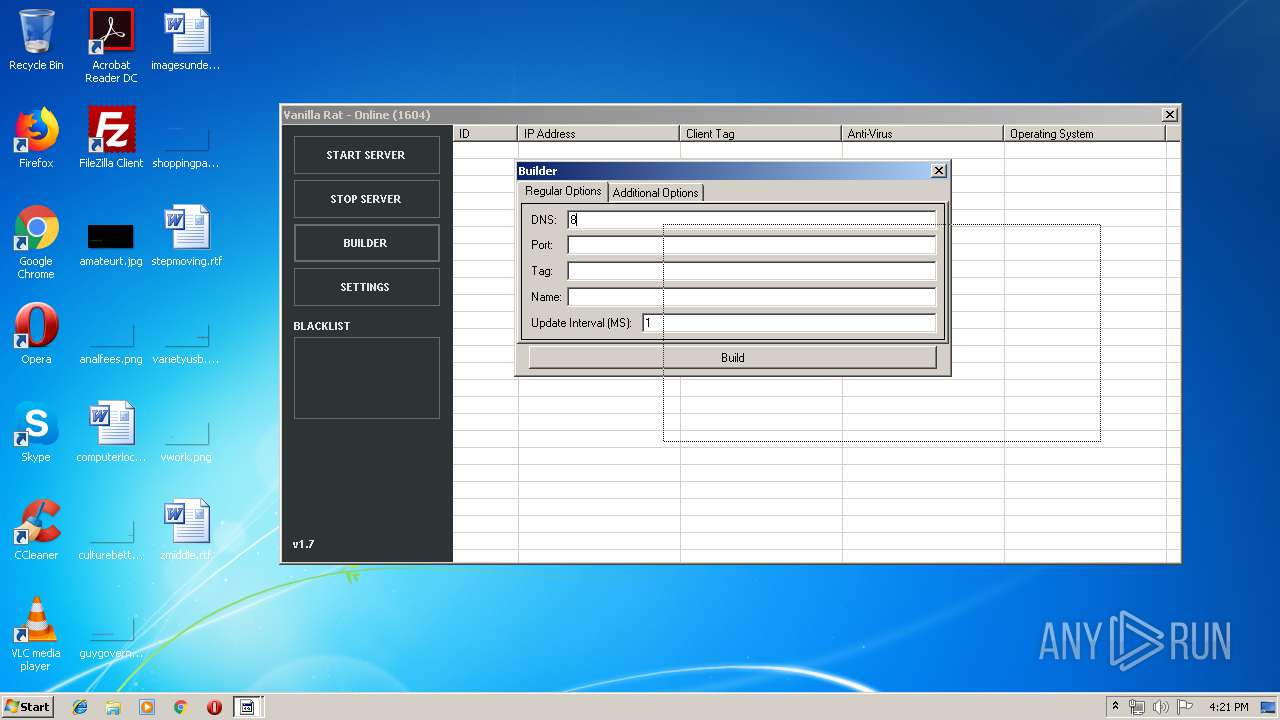Switch to the Regular Options tab

tap(563, 191)
